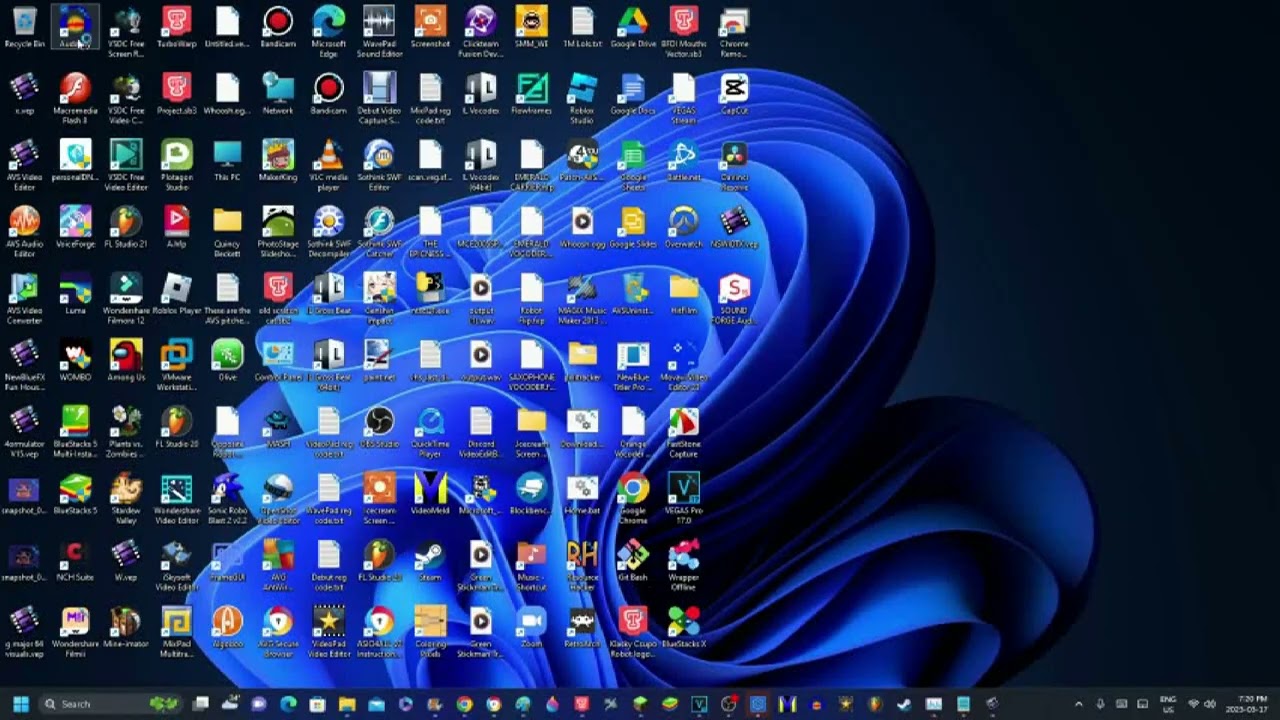Launch the Overwatch shortcut
Viewport: 1280px width, 720px height.
[684, 227]
